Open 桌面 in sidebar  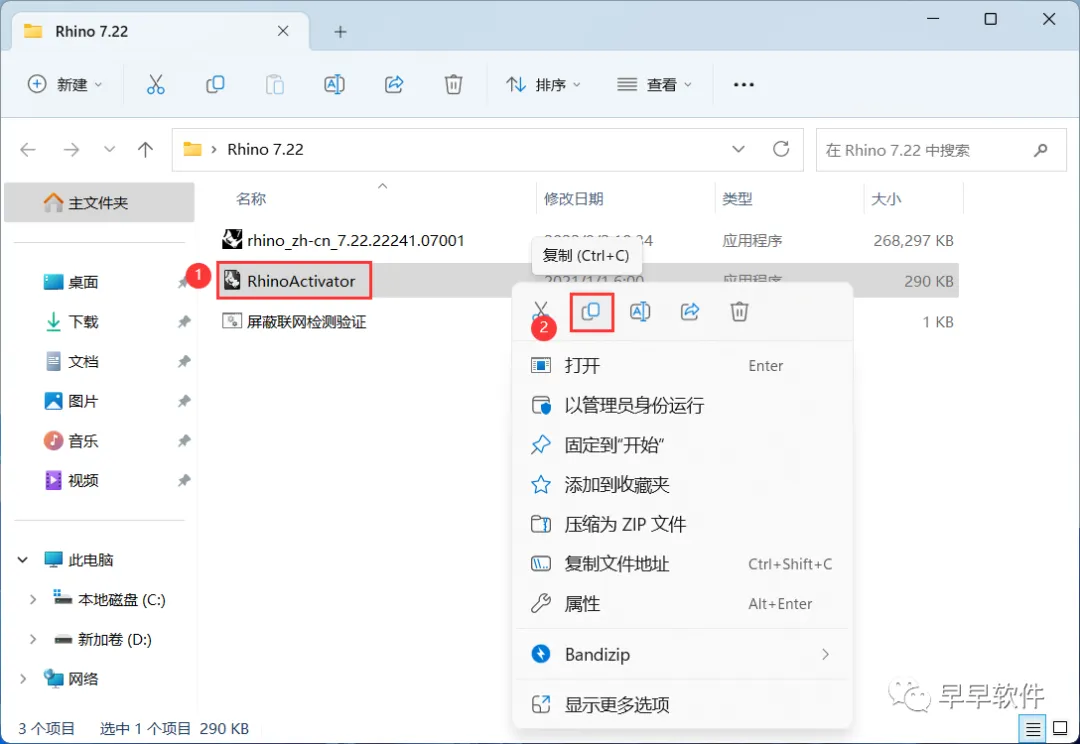pos(83,282)
